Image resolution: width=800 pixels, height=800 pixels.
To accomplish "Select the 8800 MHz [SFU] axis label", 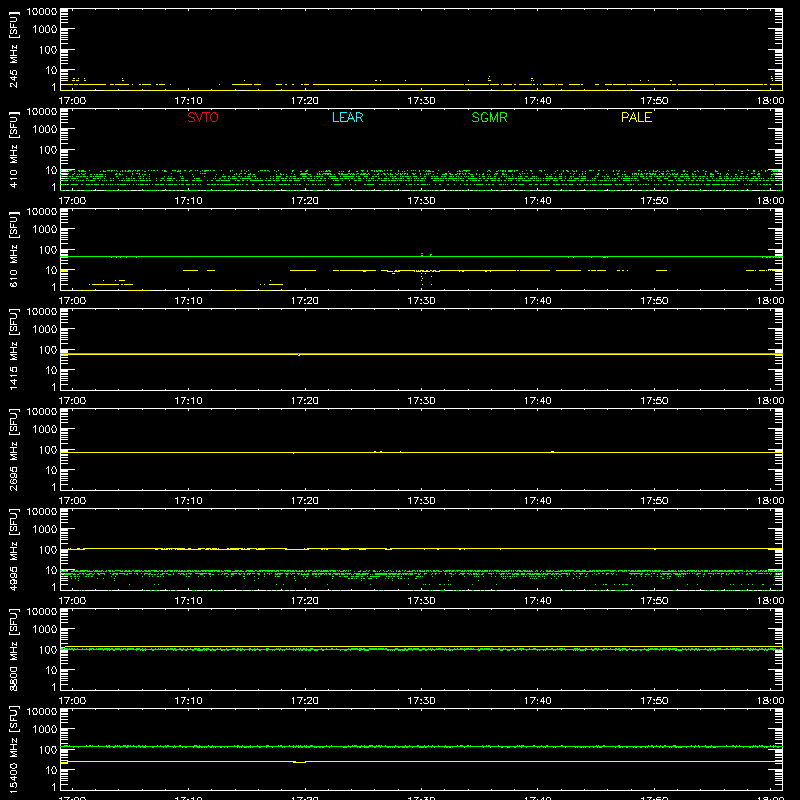I will point(13,649).
